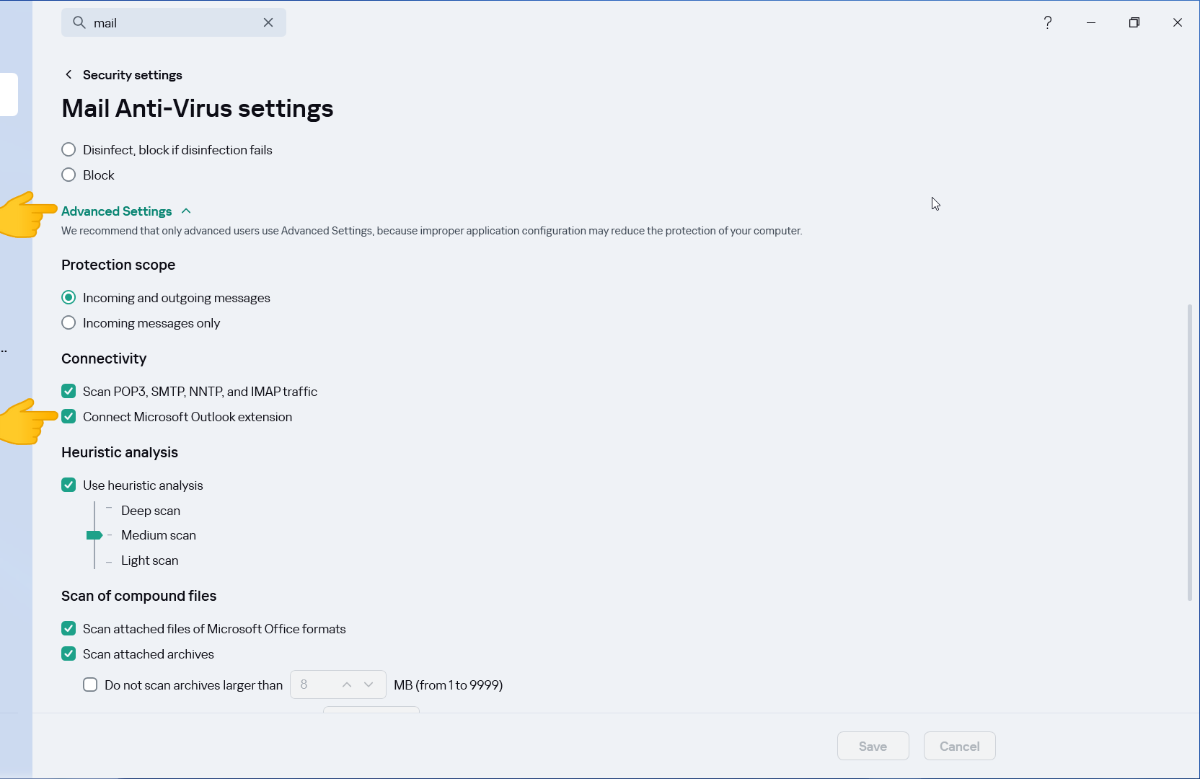Clear the search box text
This screenshot has height=779, width=1200.
[268, 23]
